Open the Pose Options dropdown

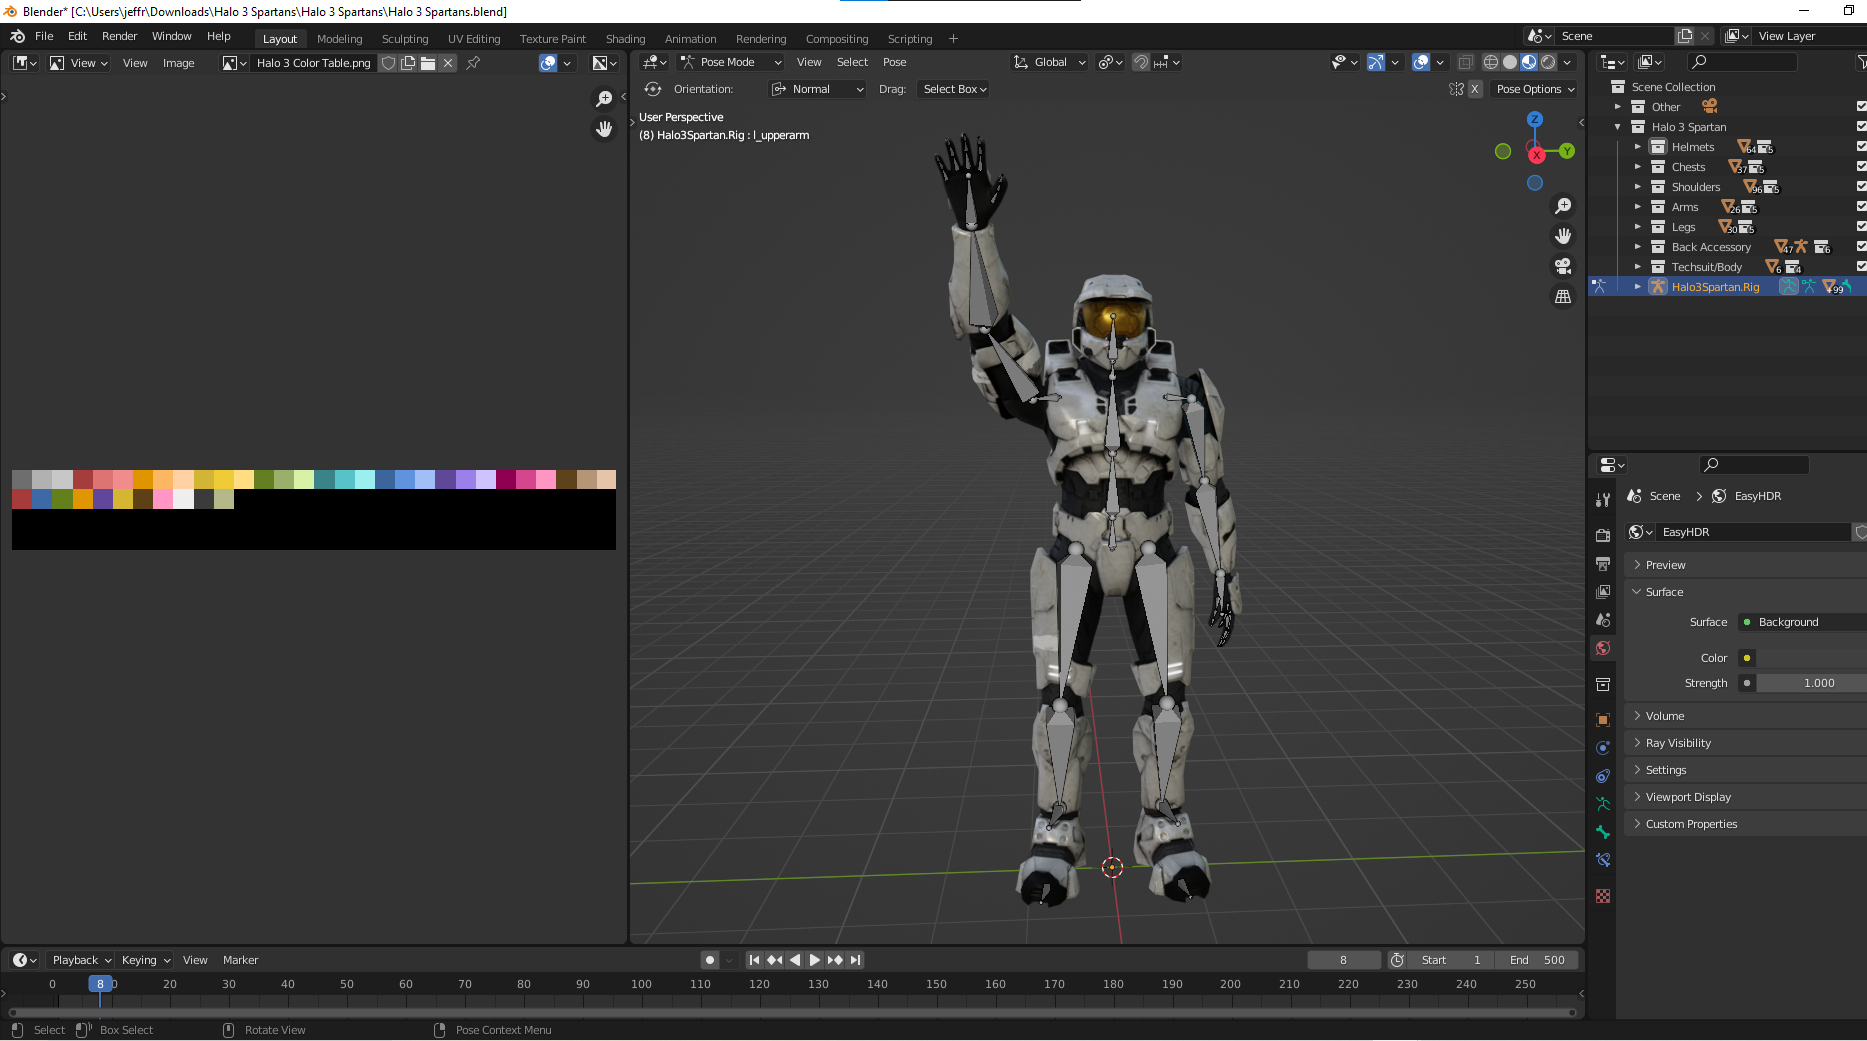click(x=1535, y=89)
